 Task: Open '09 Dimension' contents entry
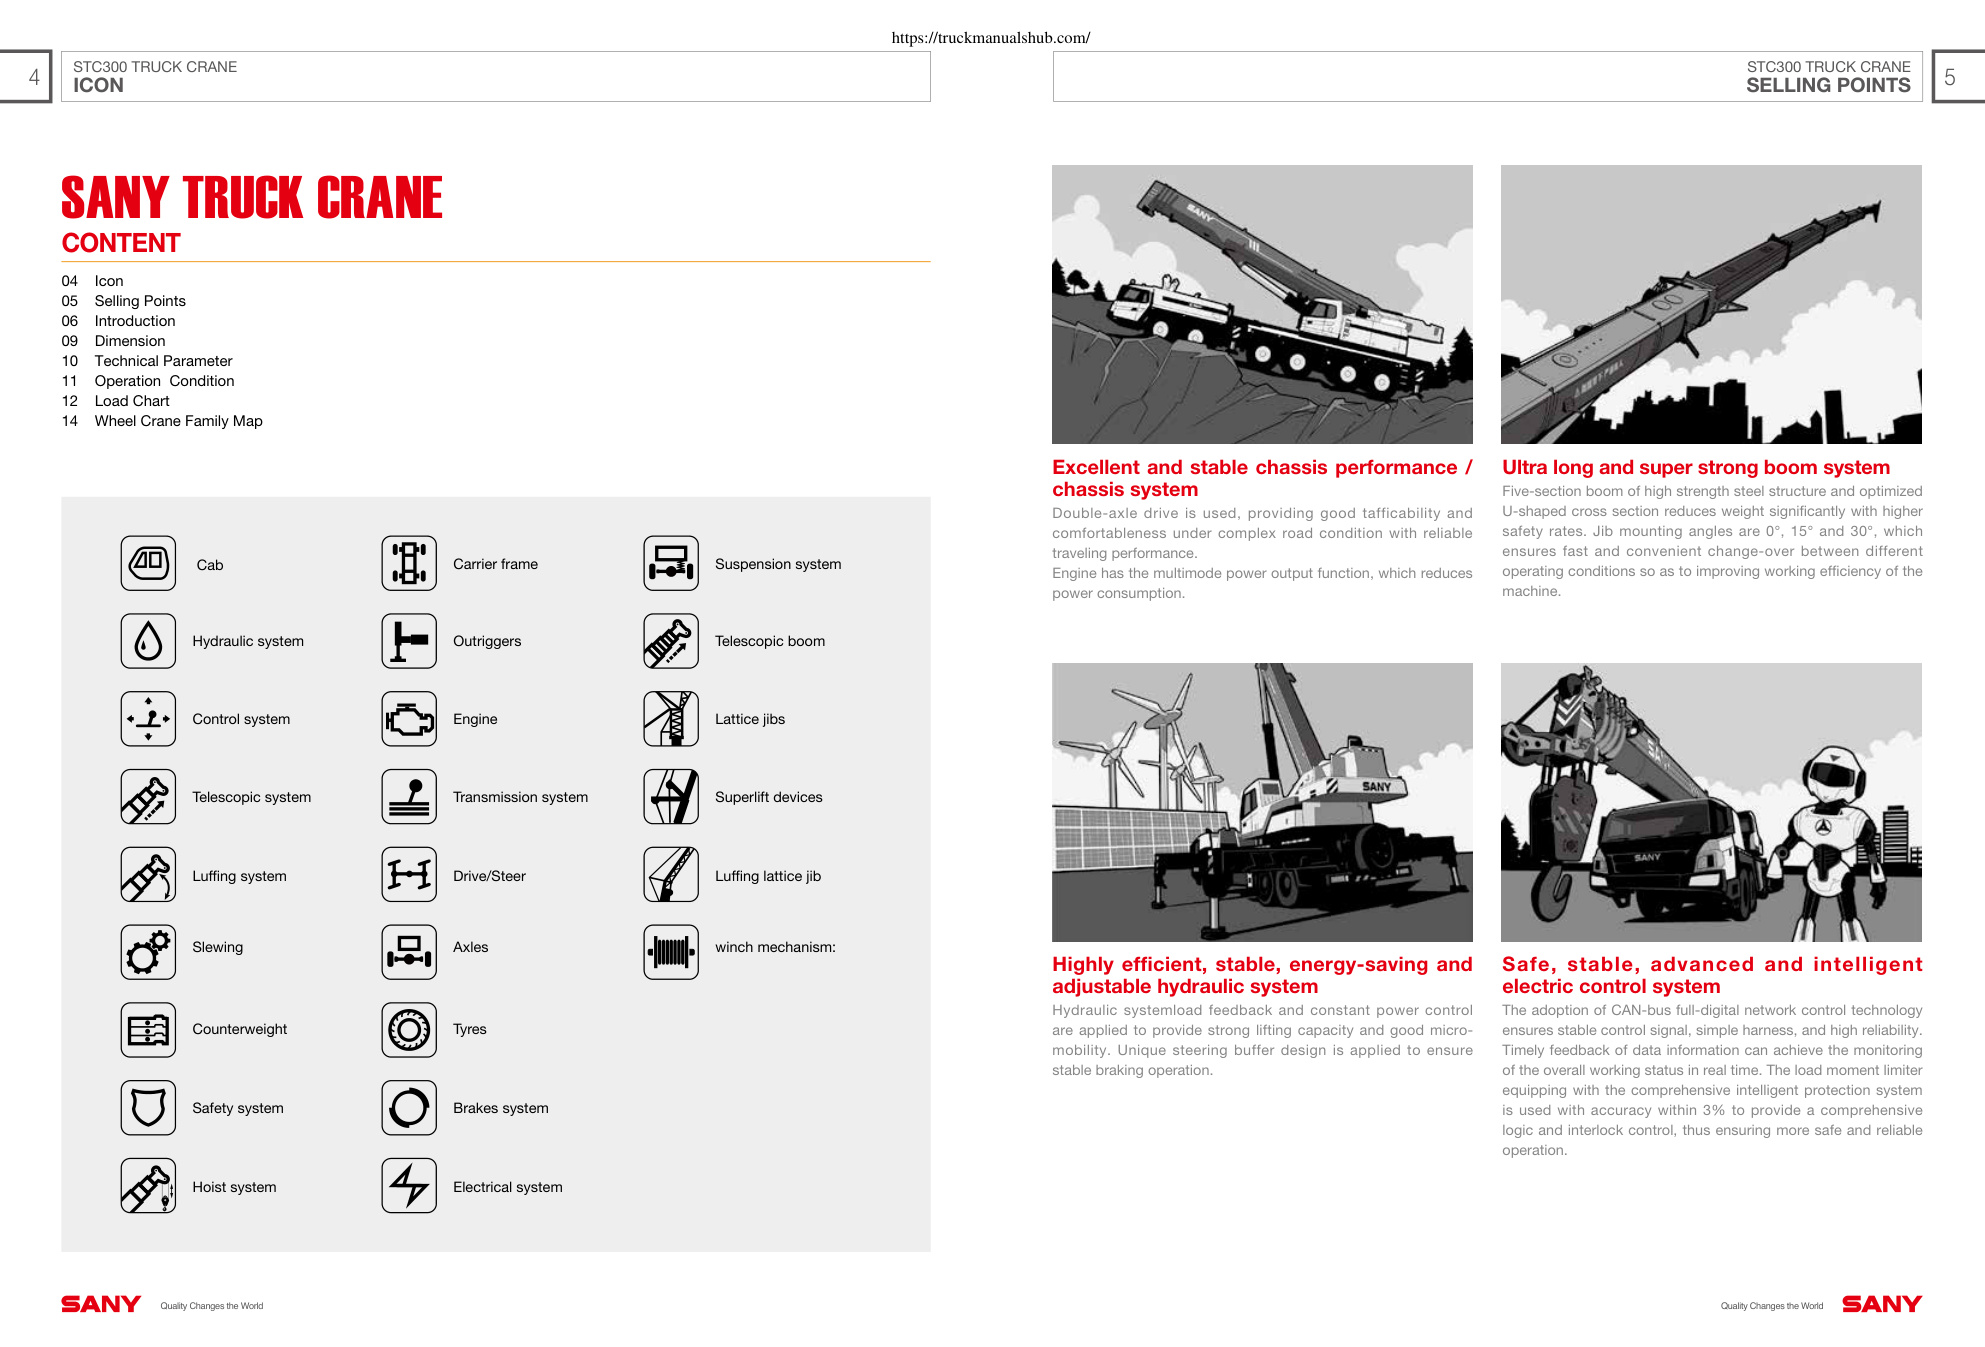[113, 341]
